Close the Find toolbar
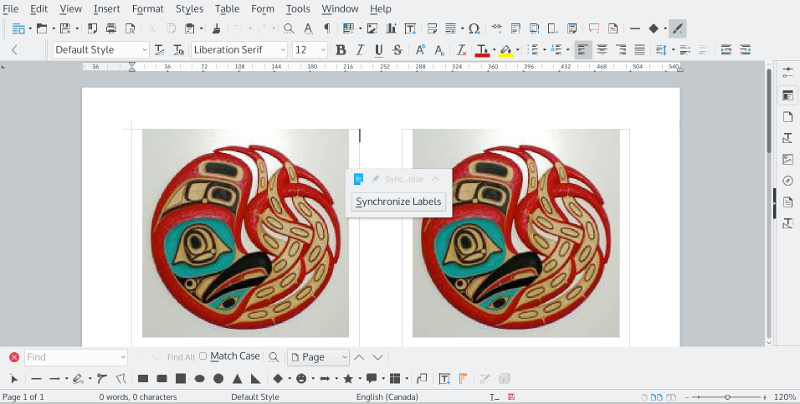 coord(14,357)
